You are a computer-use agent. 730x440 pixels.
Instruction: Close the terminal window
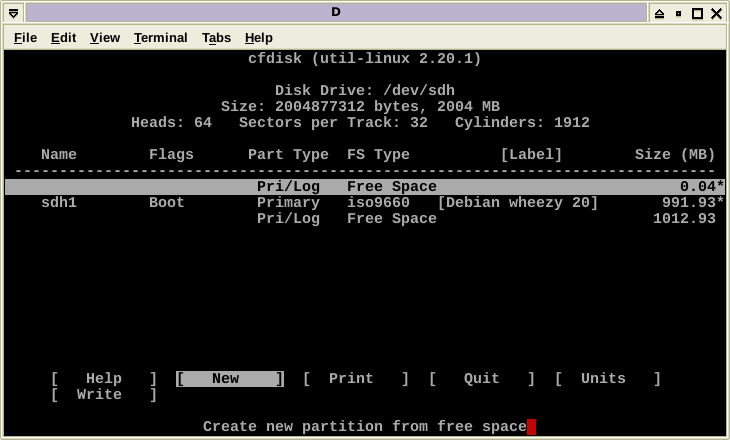[x=716, y=13]
